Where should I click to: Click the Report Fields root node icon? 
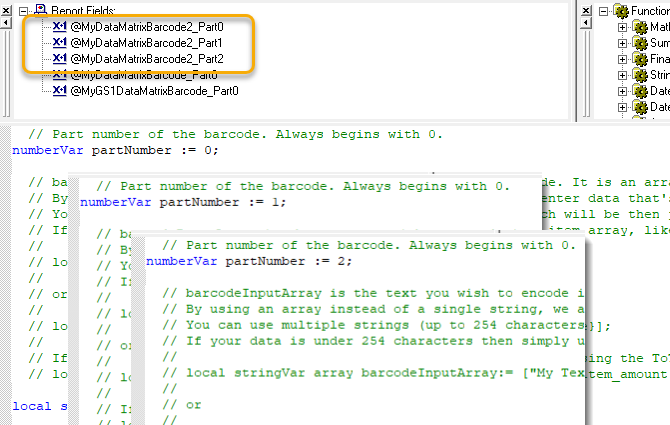pos(40,9)
